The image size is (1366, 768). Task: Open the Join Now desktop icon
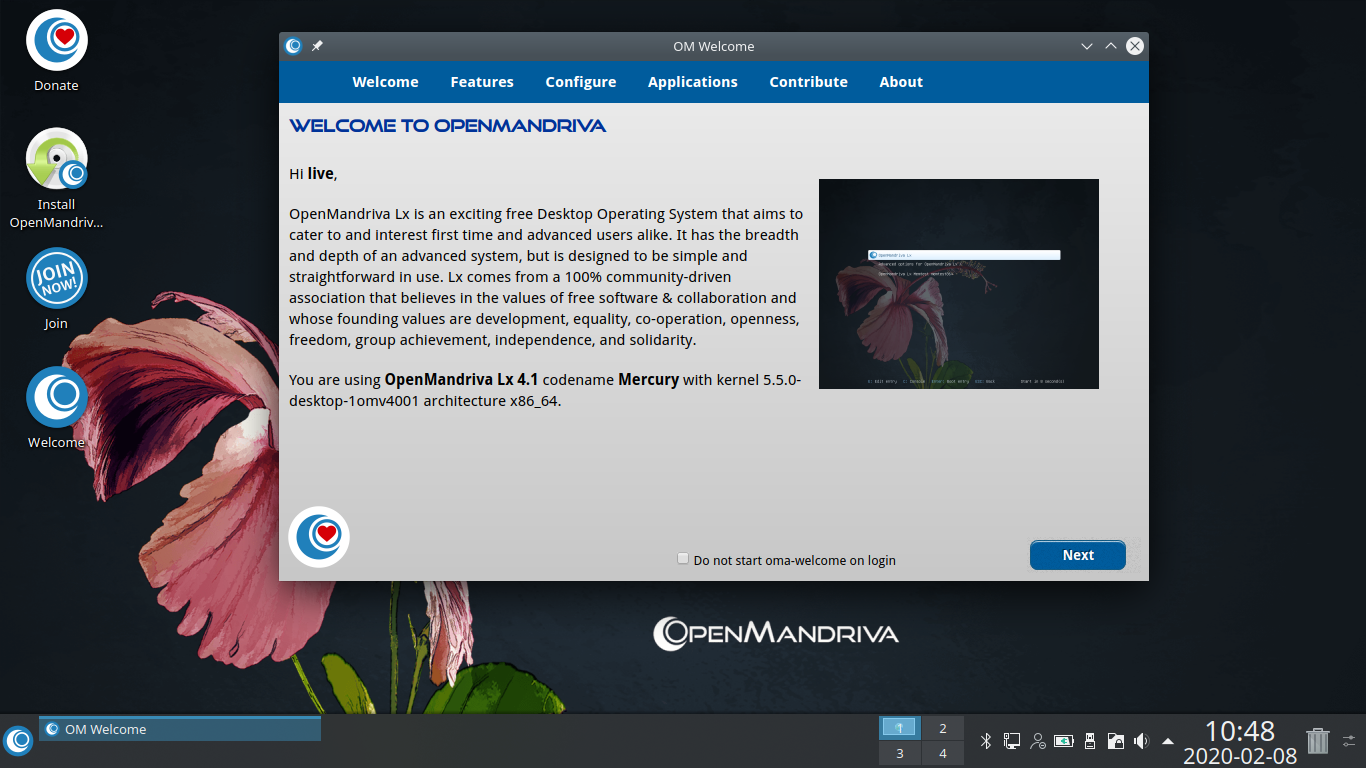(56, 288)
